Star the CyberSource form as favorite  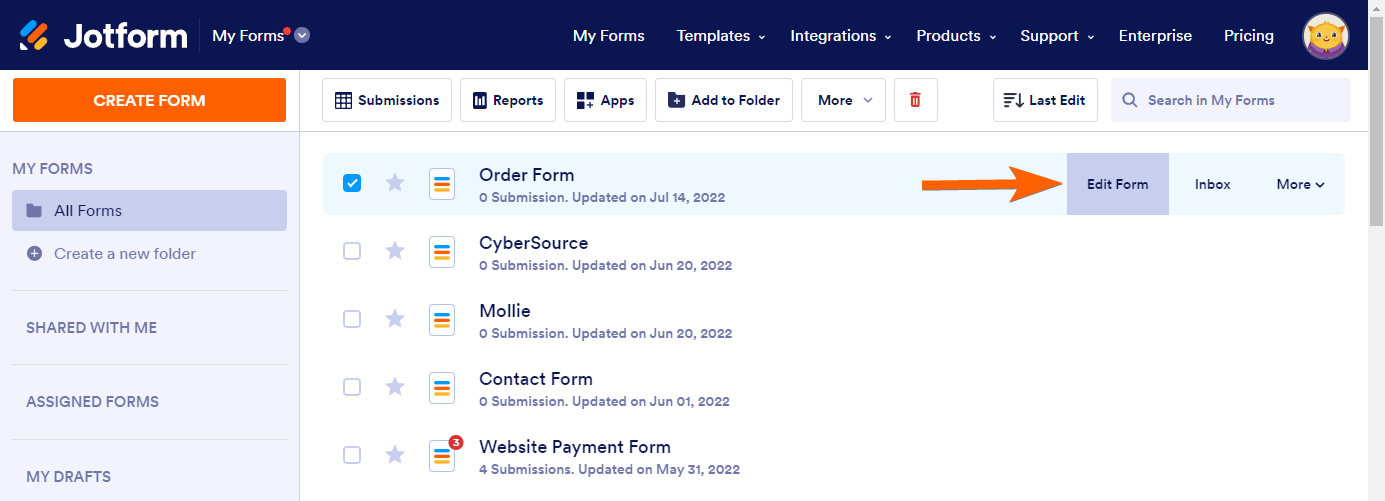pos(395,251)
